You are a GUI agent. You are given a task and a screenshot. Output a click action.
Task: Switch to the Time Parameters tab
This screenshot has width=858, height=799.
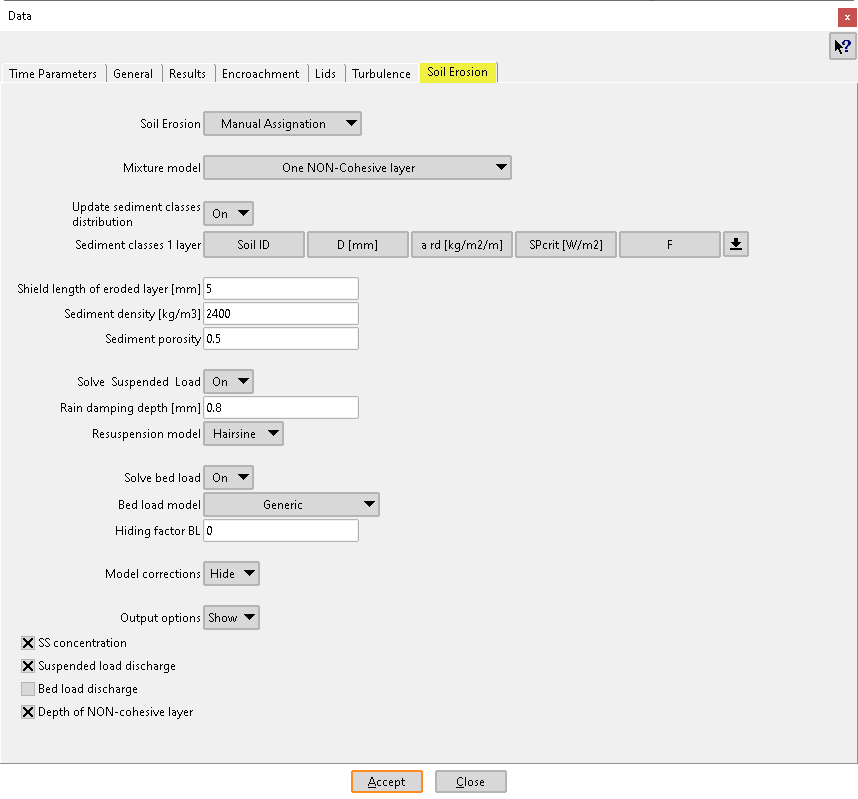click(53, 74)
